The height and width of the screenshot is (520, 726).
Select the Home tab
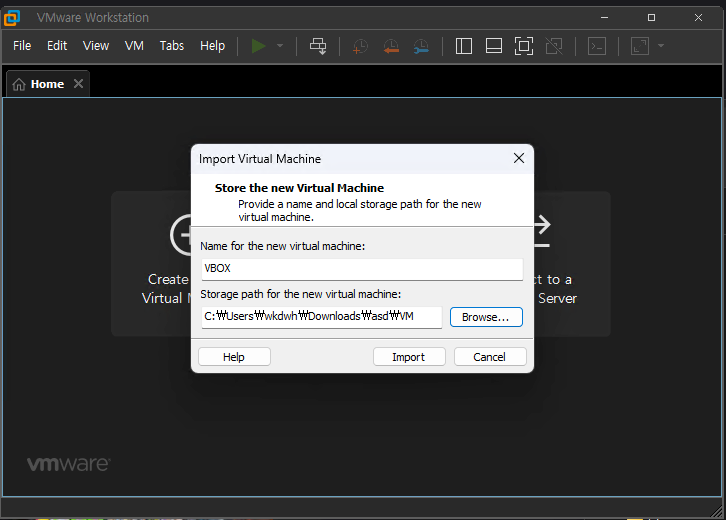click(47, 84)
